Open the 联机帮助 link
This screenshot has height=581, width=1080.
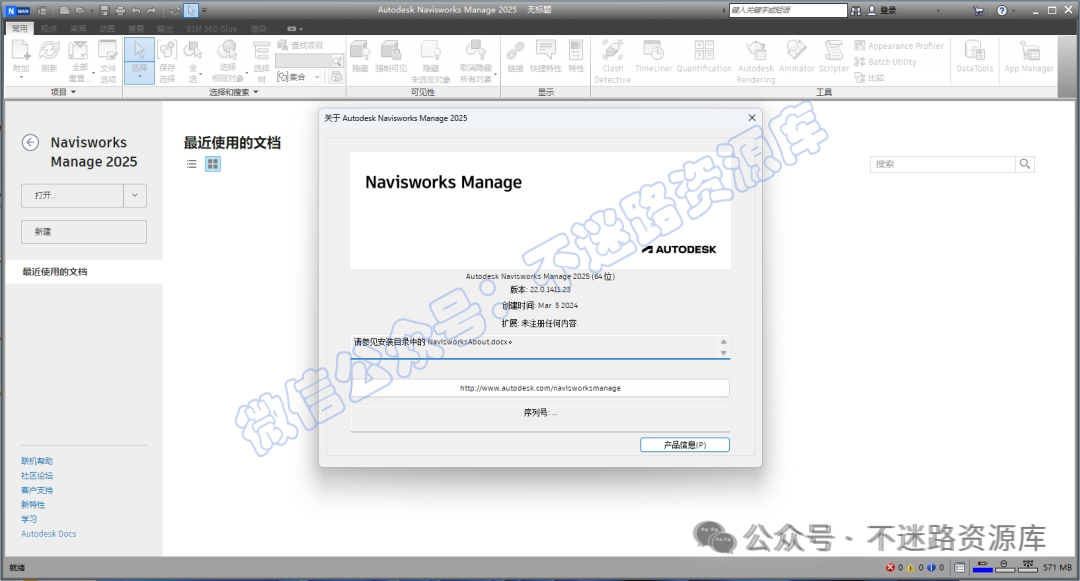(37, 461)
